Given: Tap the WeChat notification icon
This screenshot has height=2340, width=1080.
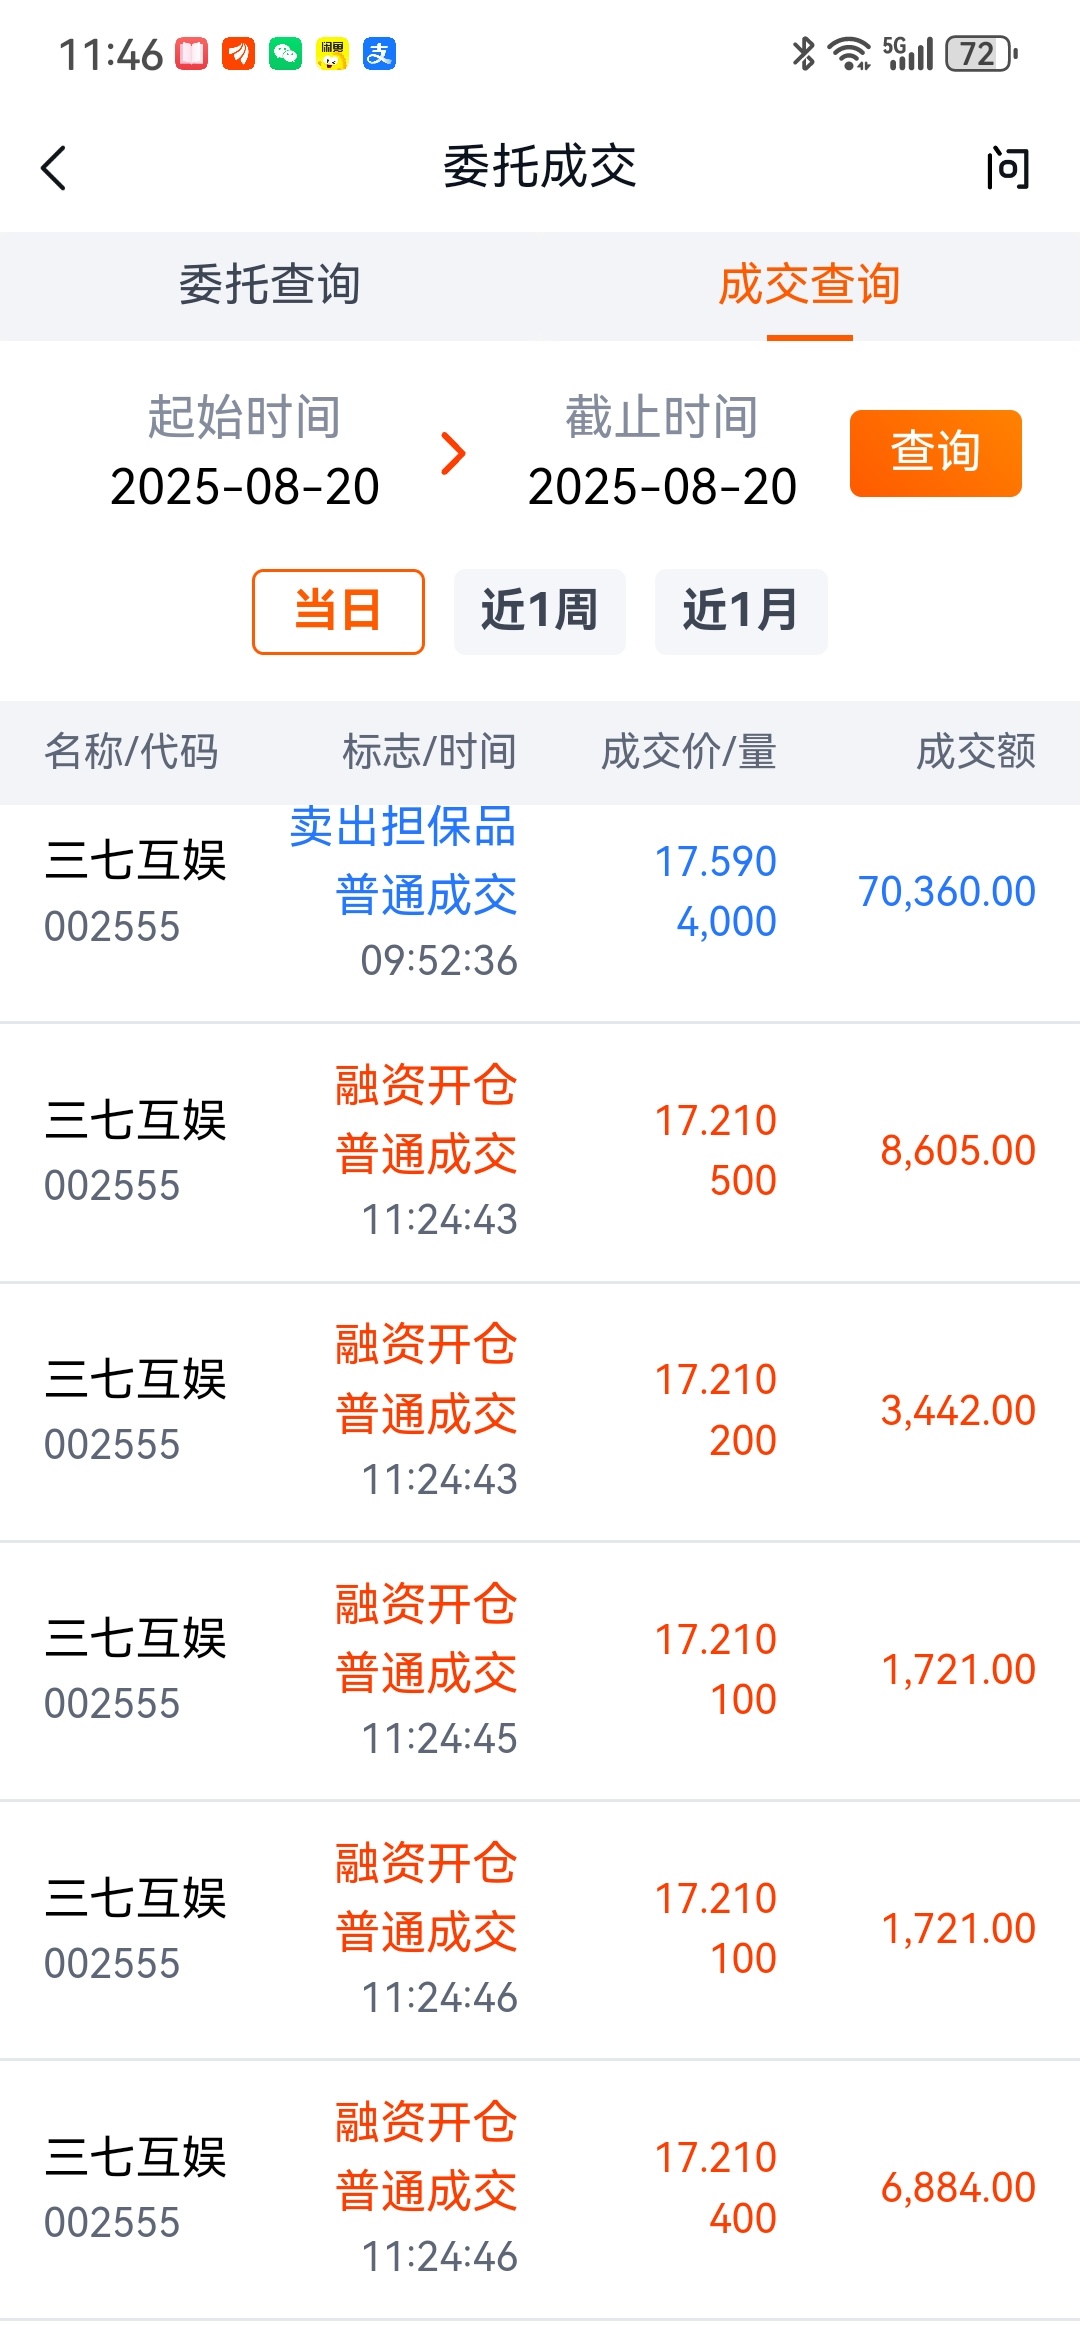Looking at the screenshot, I should [x=285, y=54].
